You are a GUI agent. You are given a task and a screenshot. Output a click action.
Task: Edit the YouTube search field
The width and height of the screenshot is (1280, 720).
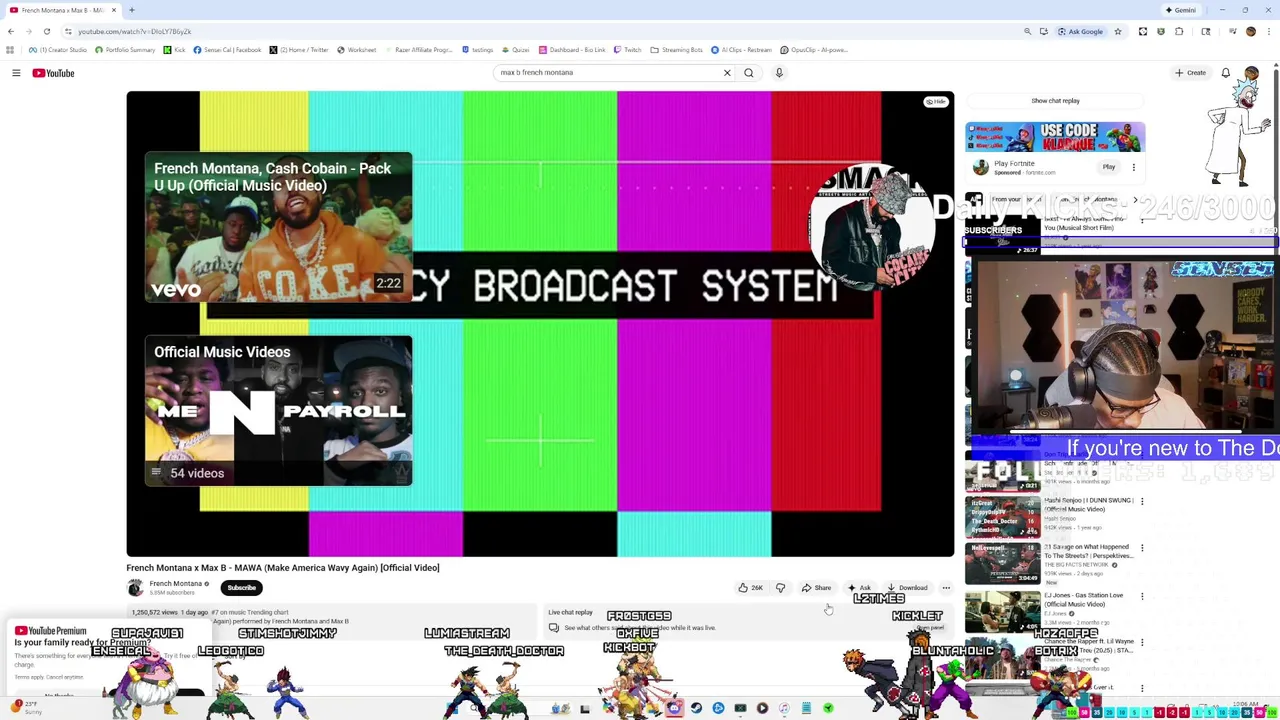coord(608,73)
